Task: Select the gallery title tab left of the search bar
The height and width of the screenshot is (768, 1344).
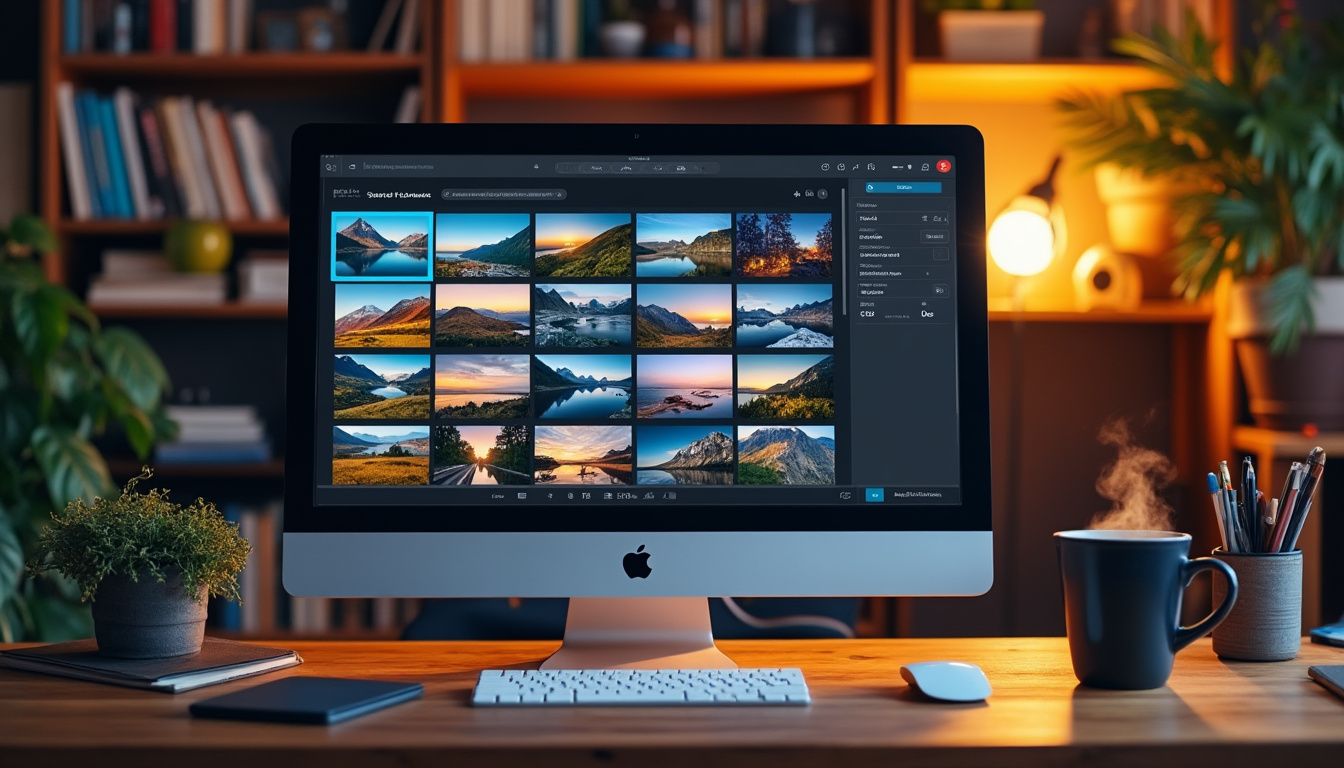Action: click(398, 194)
